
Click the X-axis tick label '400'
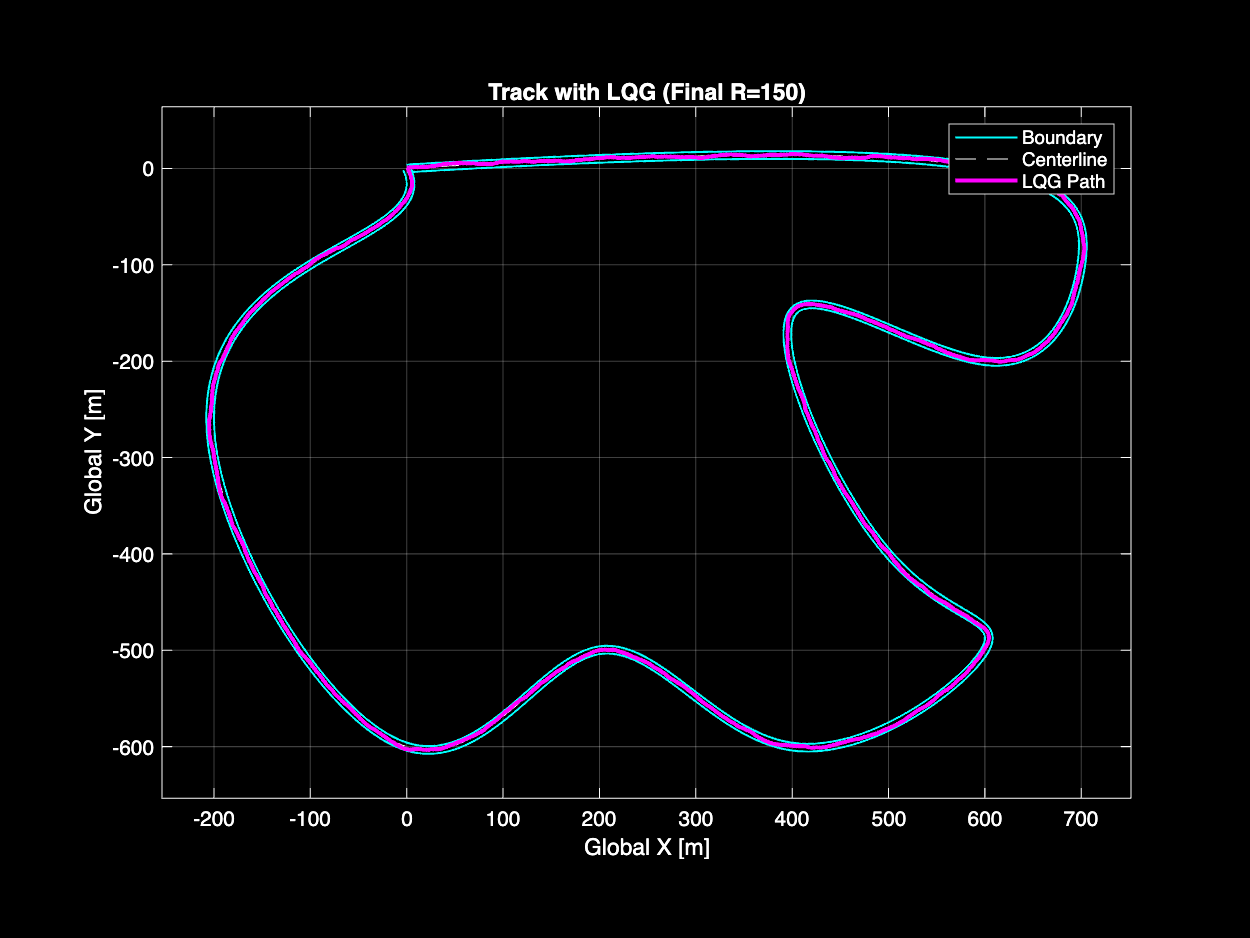792,820
